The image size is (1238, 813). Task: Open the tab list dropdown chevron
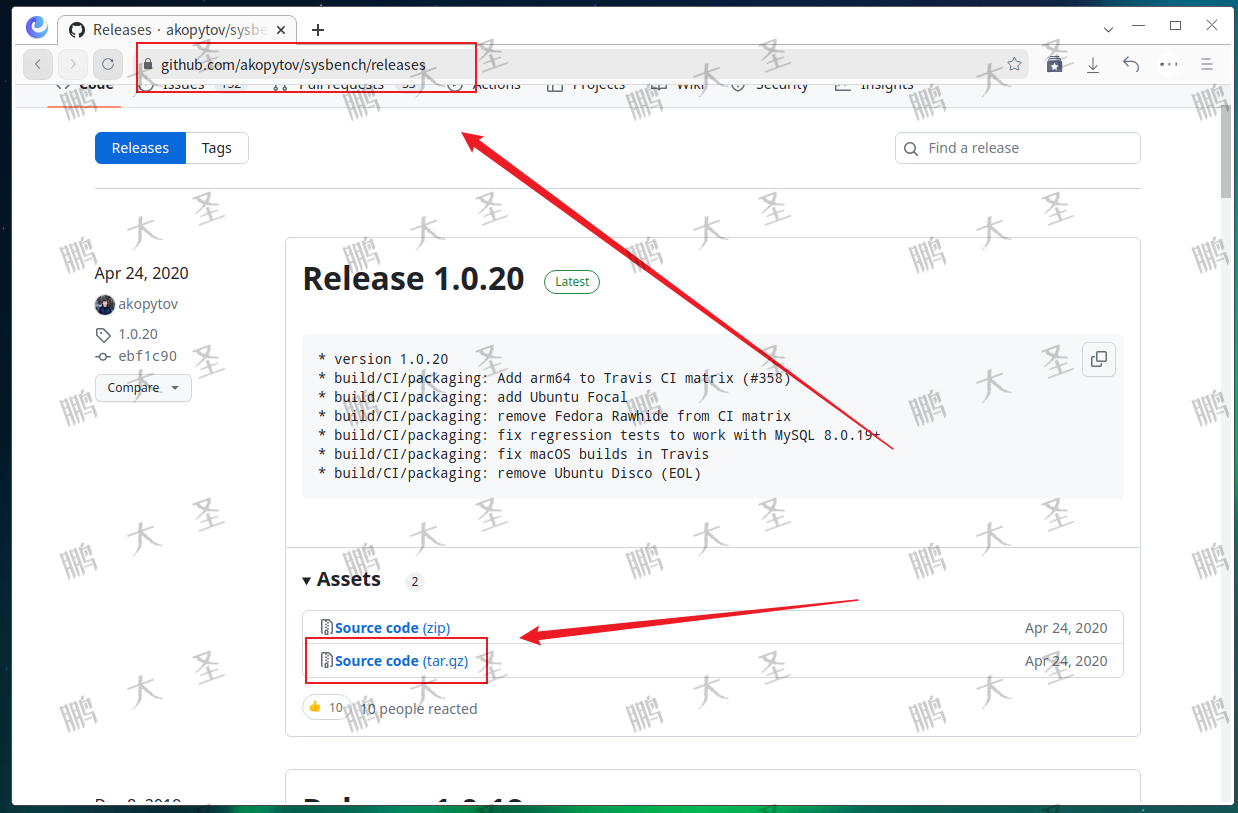click(x=1109, y=29)
